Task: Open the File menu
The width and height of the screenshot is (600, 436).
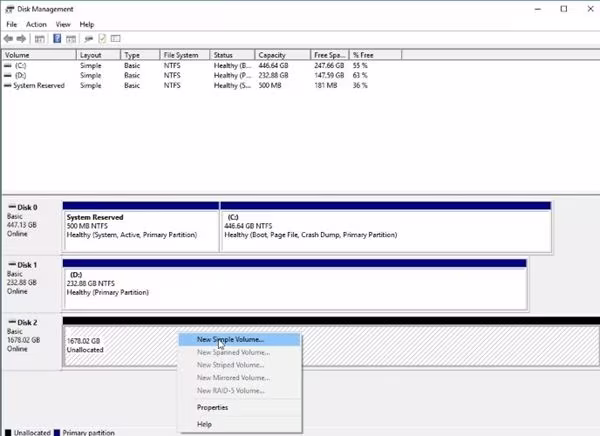Action: pos(11,24)
